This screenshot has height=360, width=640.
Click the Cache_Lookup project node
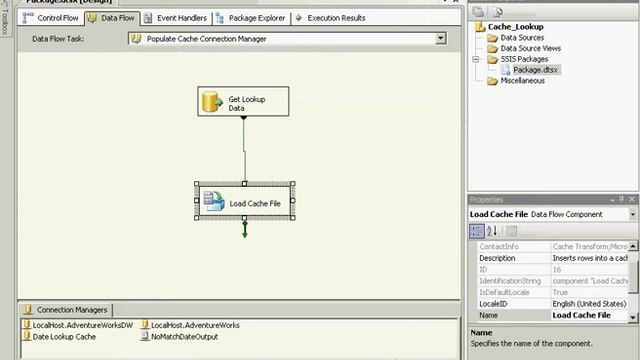pyautogui.click(x=509, y=27)
